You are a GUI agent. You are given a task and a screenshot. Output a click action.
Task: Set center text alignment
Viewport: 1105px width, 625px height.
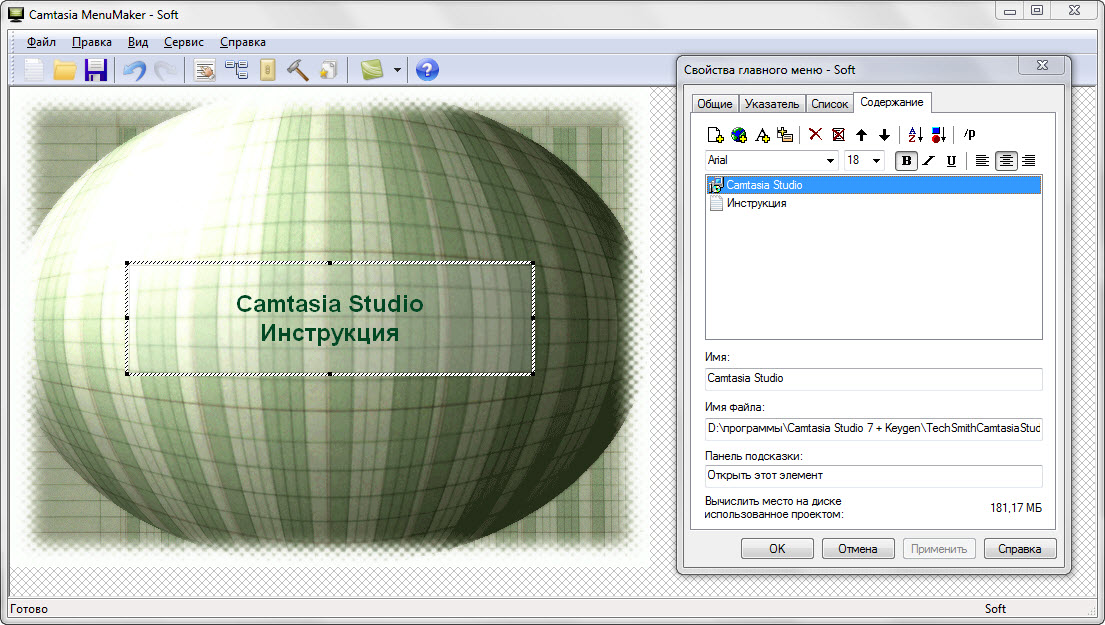pyautogui.click(x=1006, y=161)
